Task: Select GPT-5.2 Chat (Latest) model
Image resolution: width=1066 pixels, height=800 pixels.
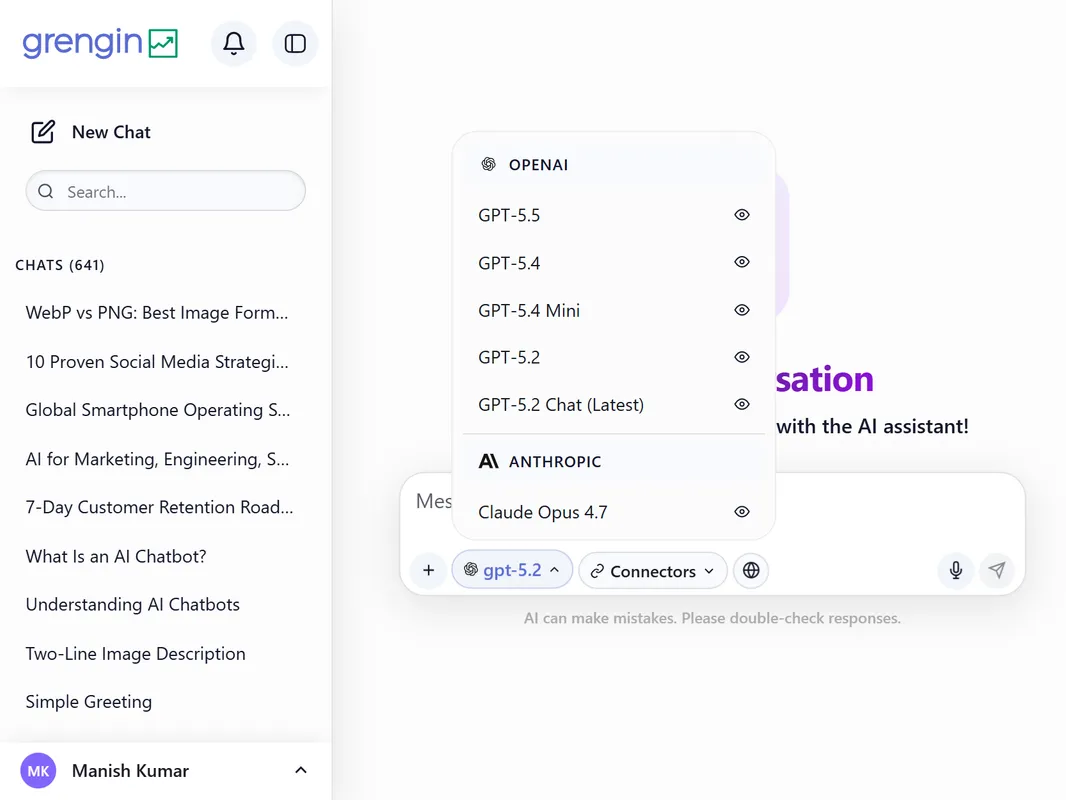Action: (x=613, y=405)
